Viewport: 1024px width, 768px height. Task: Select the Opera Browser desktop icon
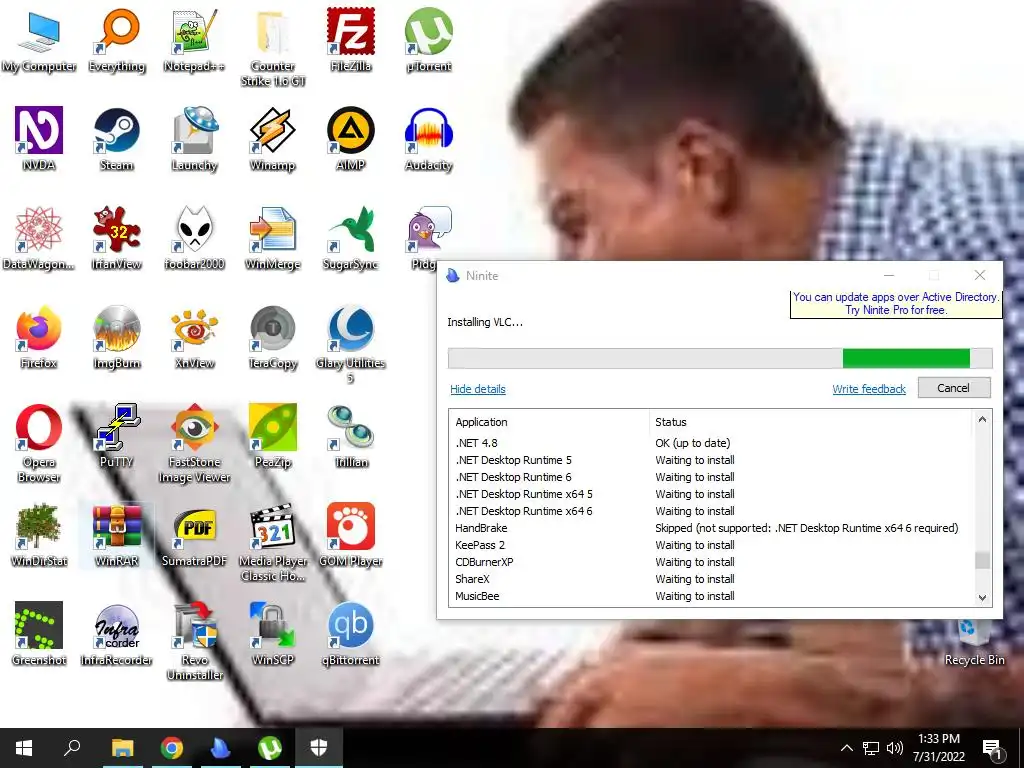coord(39,443)
